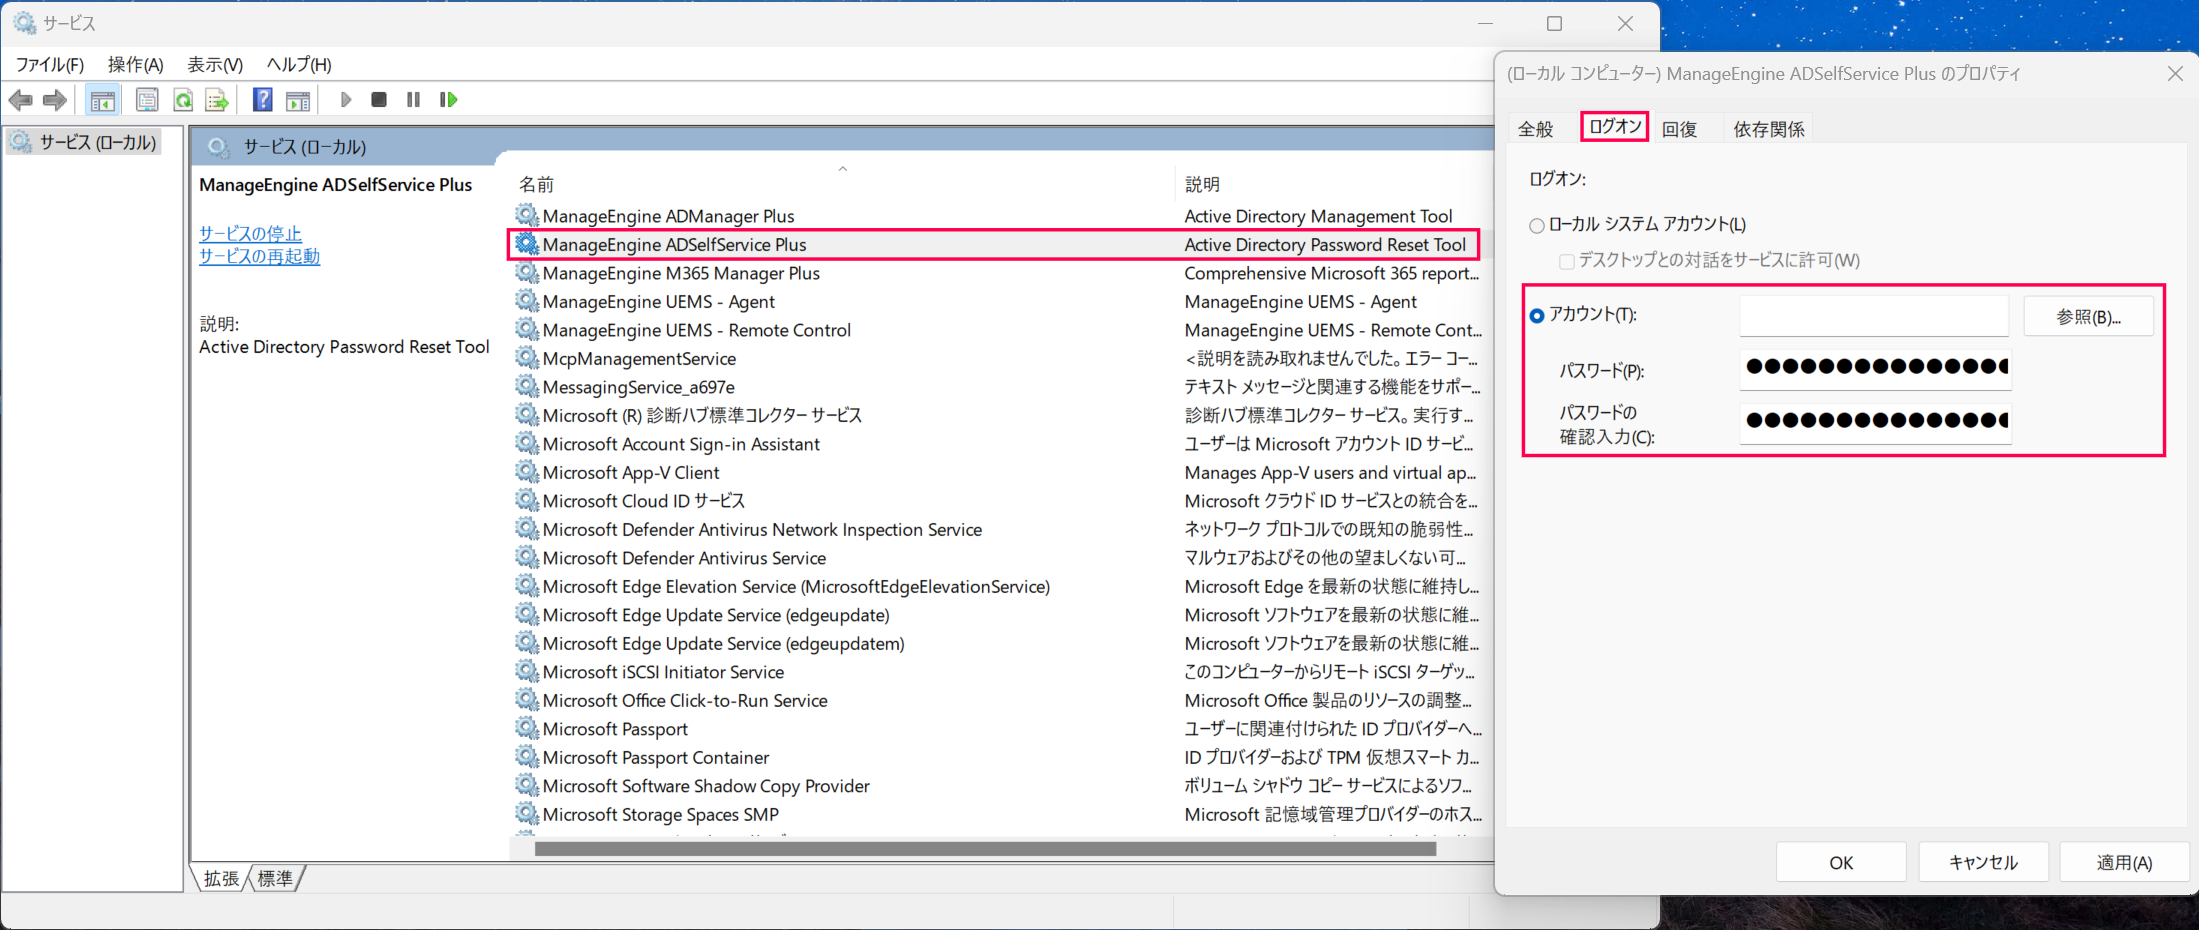The width and height of the screenshot is (2199, 930).
Task: Click the サービスの再起動 link
Action: [x=259, y=256]
